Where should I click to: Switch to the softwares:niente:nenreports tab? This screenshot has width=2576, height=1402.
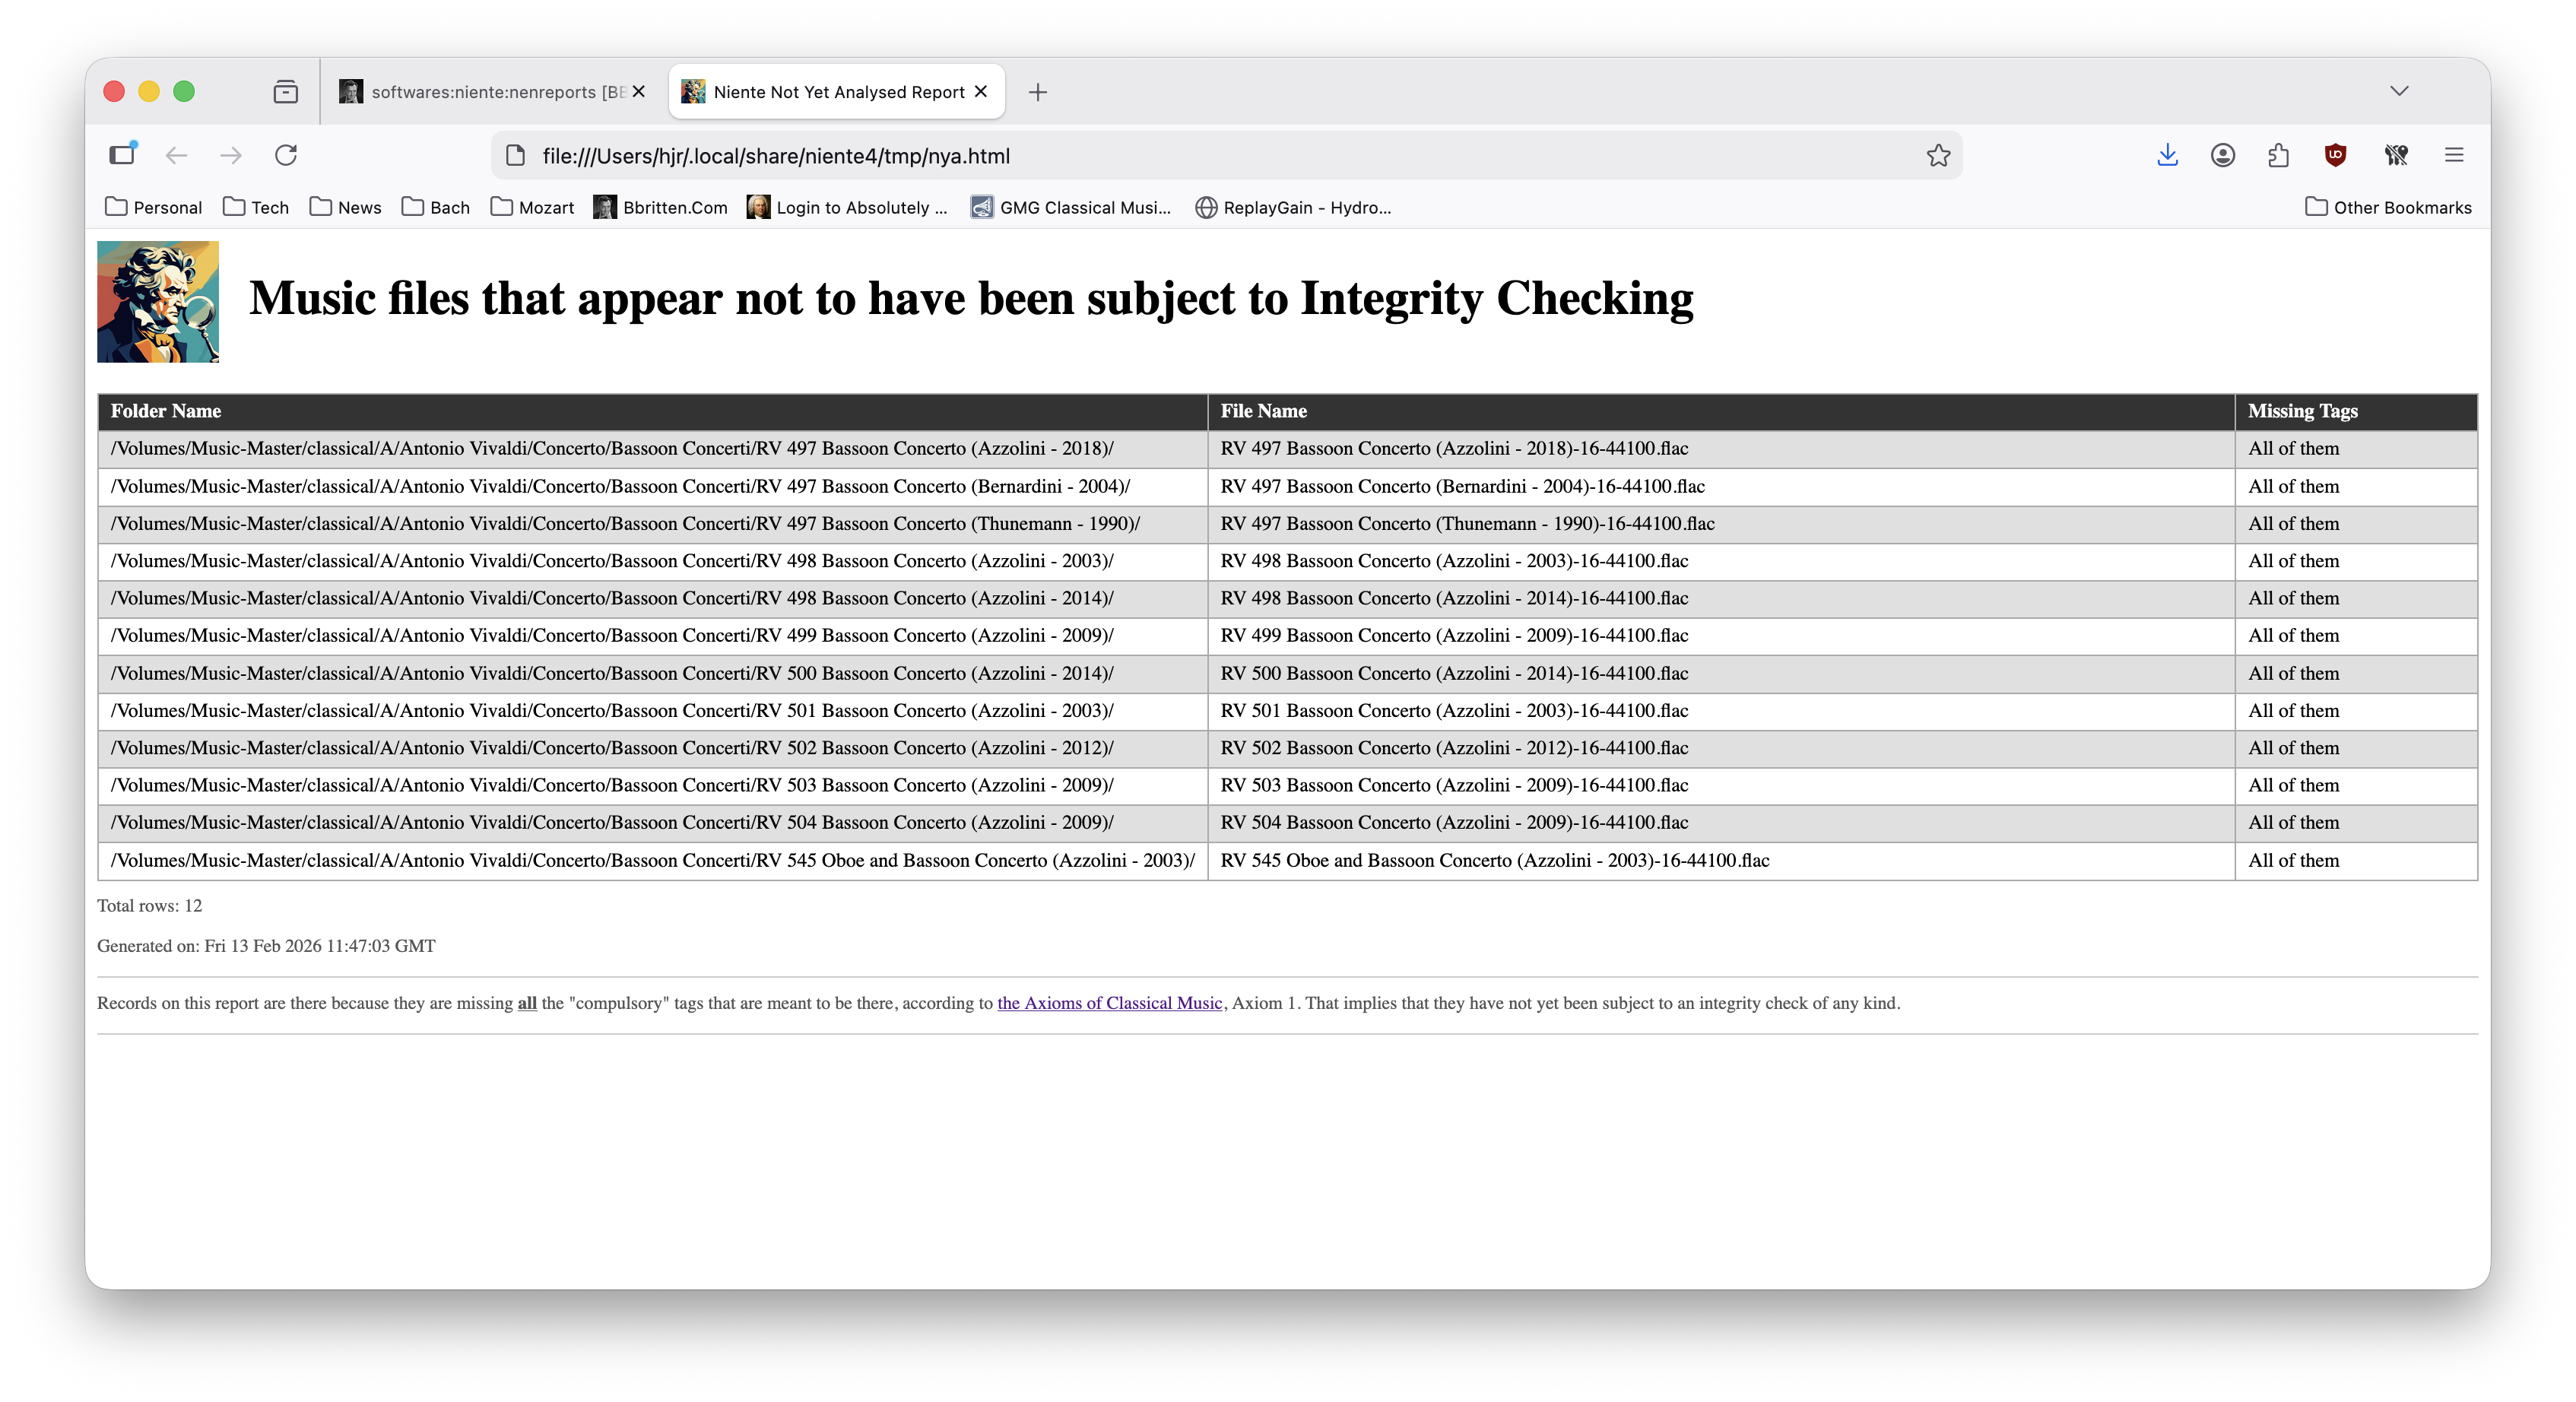484,92
